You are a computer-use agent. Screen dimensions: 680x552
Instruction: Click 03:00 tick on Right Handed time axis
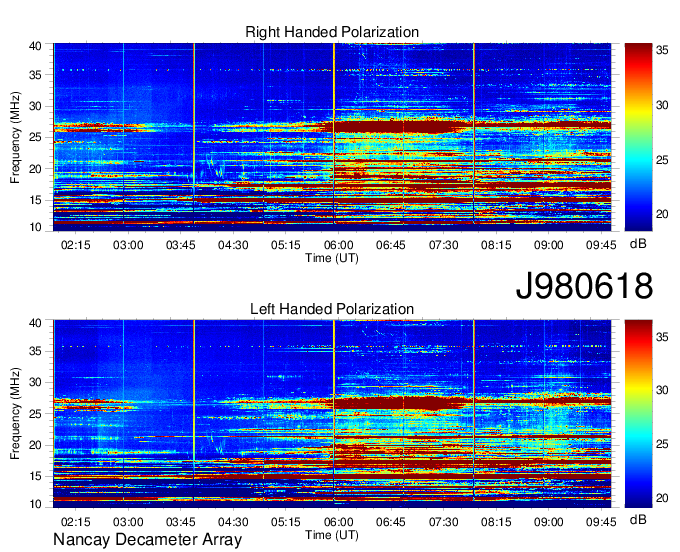[x=128, y=245]
